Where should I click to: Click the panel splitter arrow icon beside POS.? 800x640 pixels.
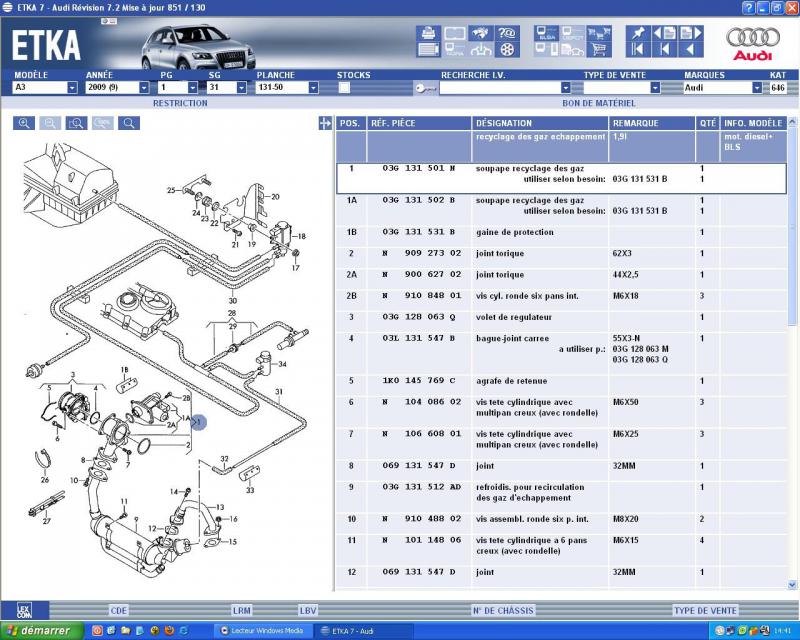click(325, 123)
